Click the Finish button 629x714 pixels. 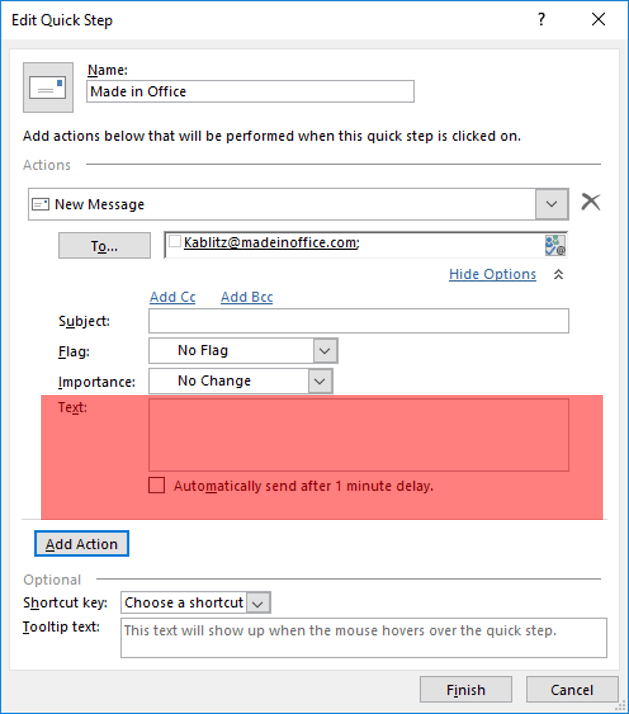(x=465, y=690)
